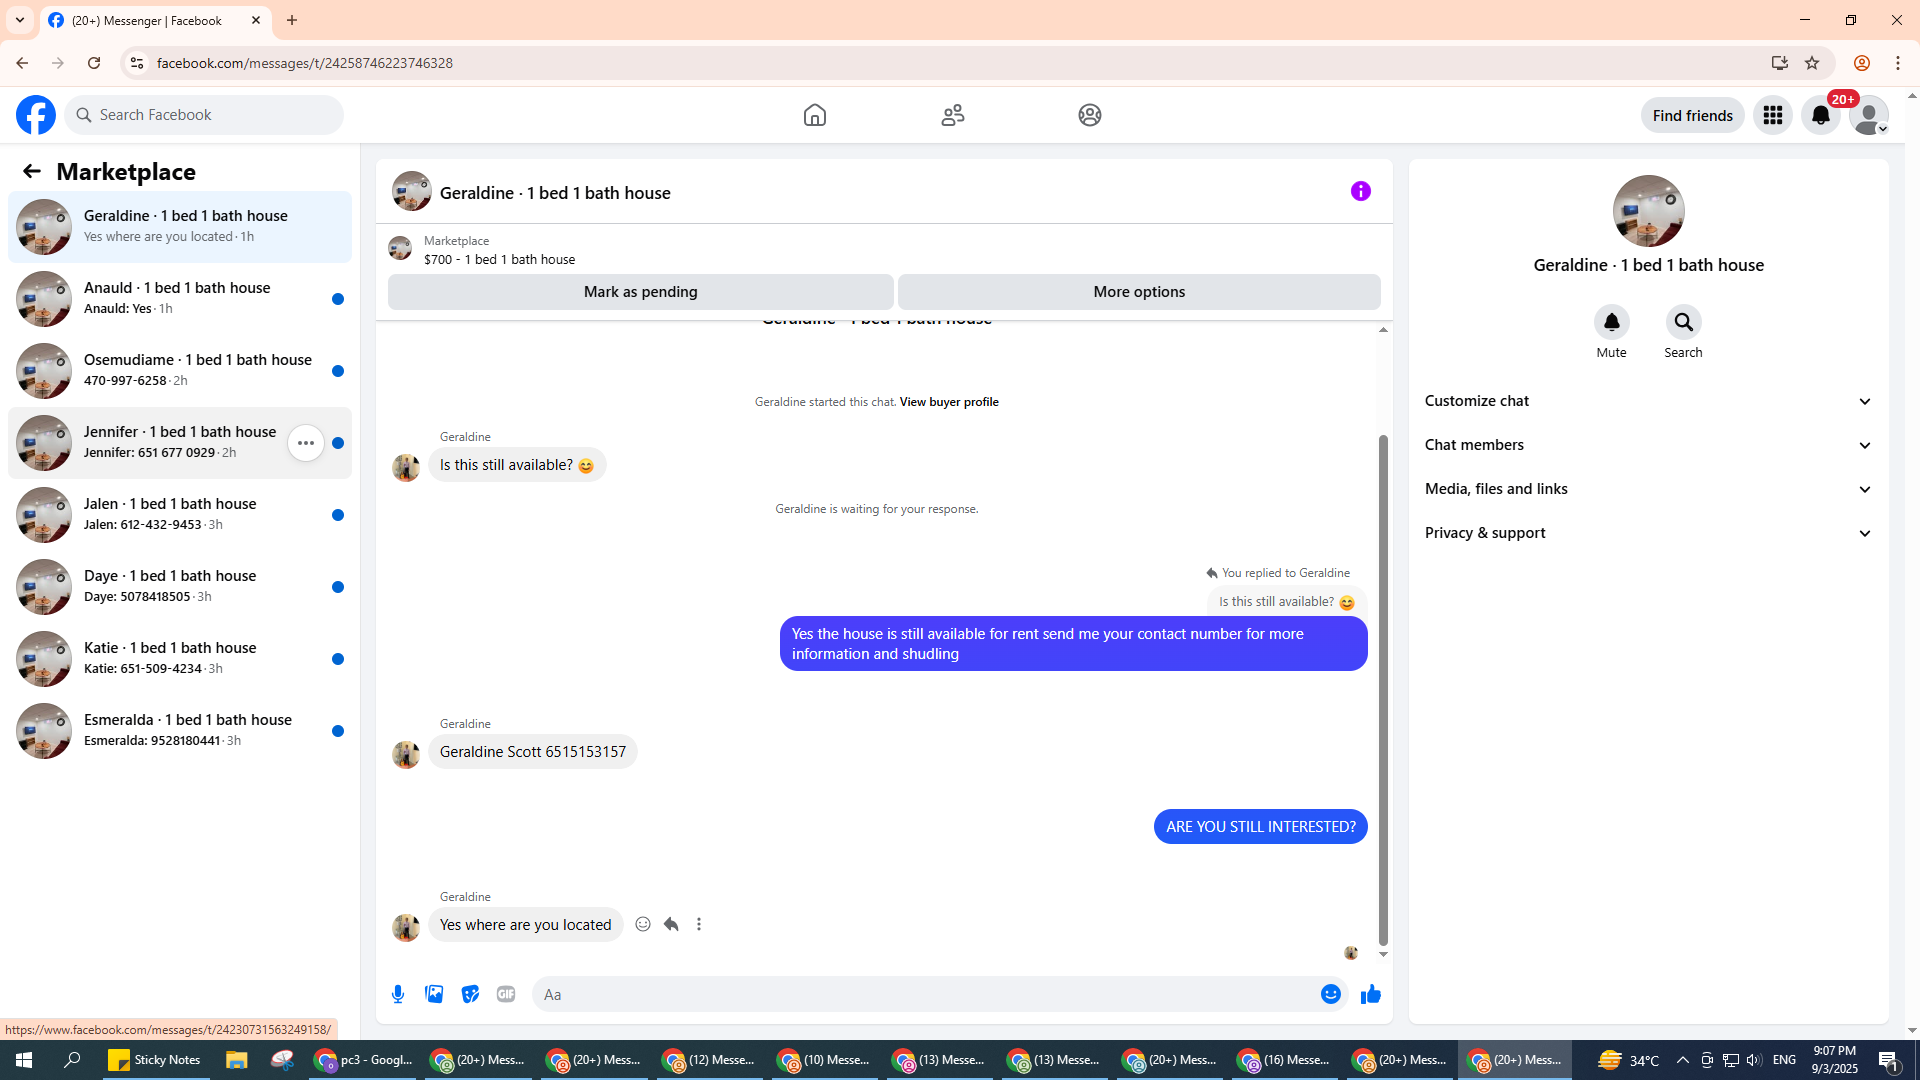Attach a photo file icon
Screen dimensions: 1920x1080
434,994
